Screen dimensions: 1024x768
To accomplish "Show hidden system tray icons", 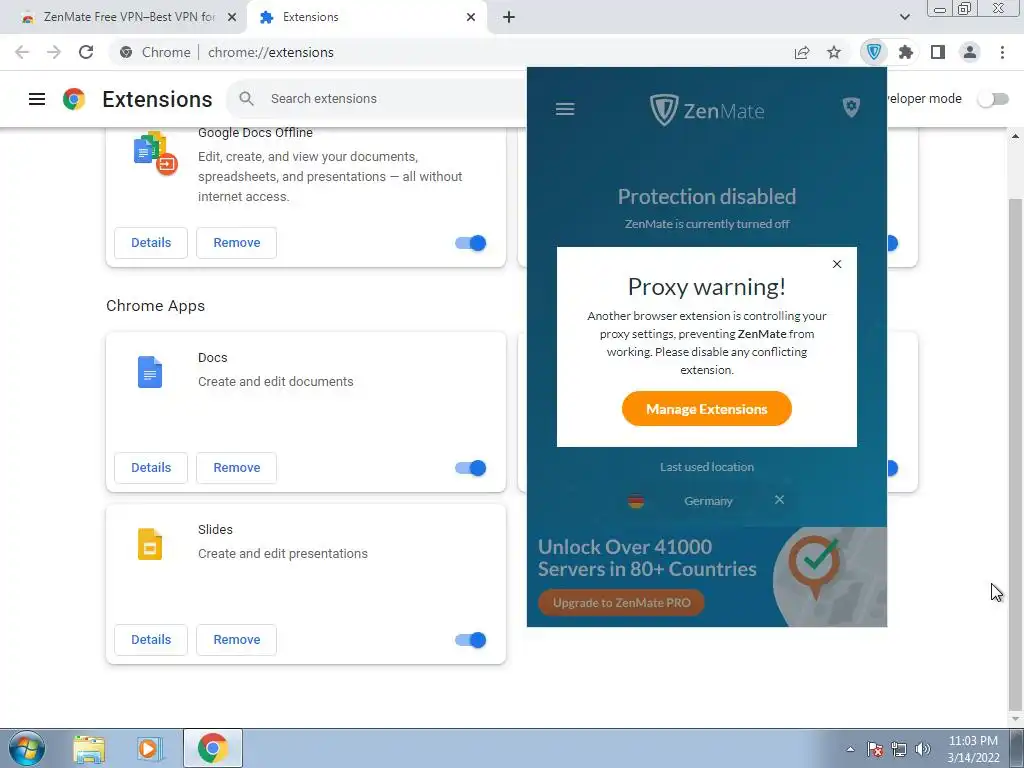I will coord(850,749).
